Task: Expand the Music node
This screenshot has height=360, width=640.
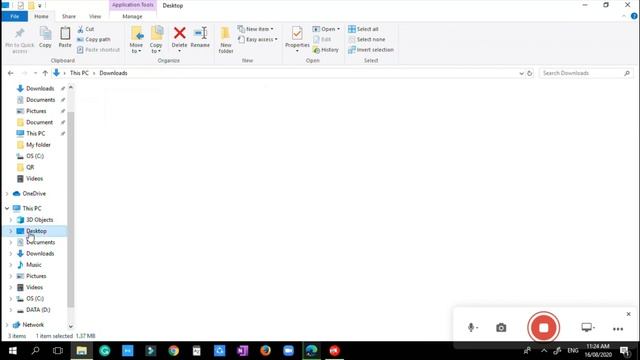Action: tap(11, 265)
